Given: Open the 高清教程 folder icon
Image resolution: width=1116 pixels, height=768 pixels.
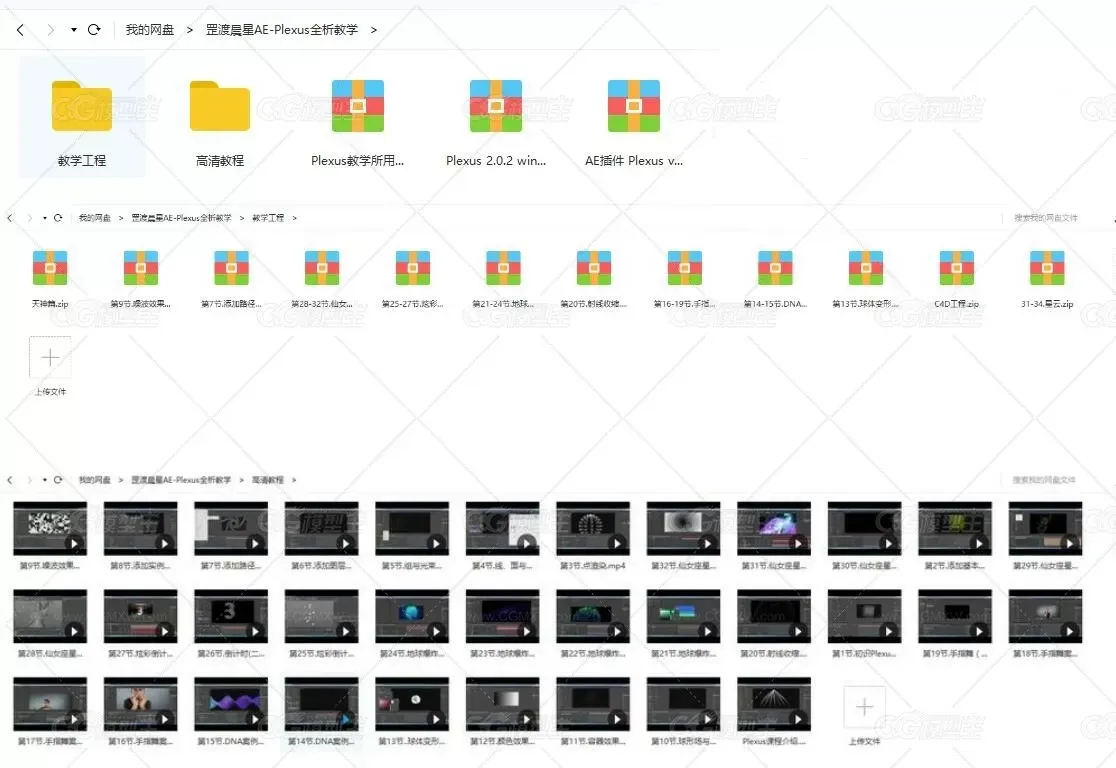Looking at the screenshot, I should [x=220, y=106].
